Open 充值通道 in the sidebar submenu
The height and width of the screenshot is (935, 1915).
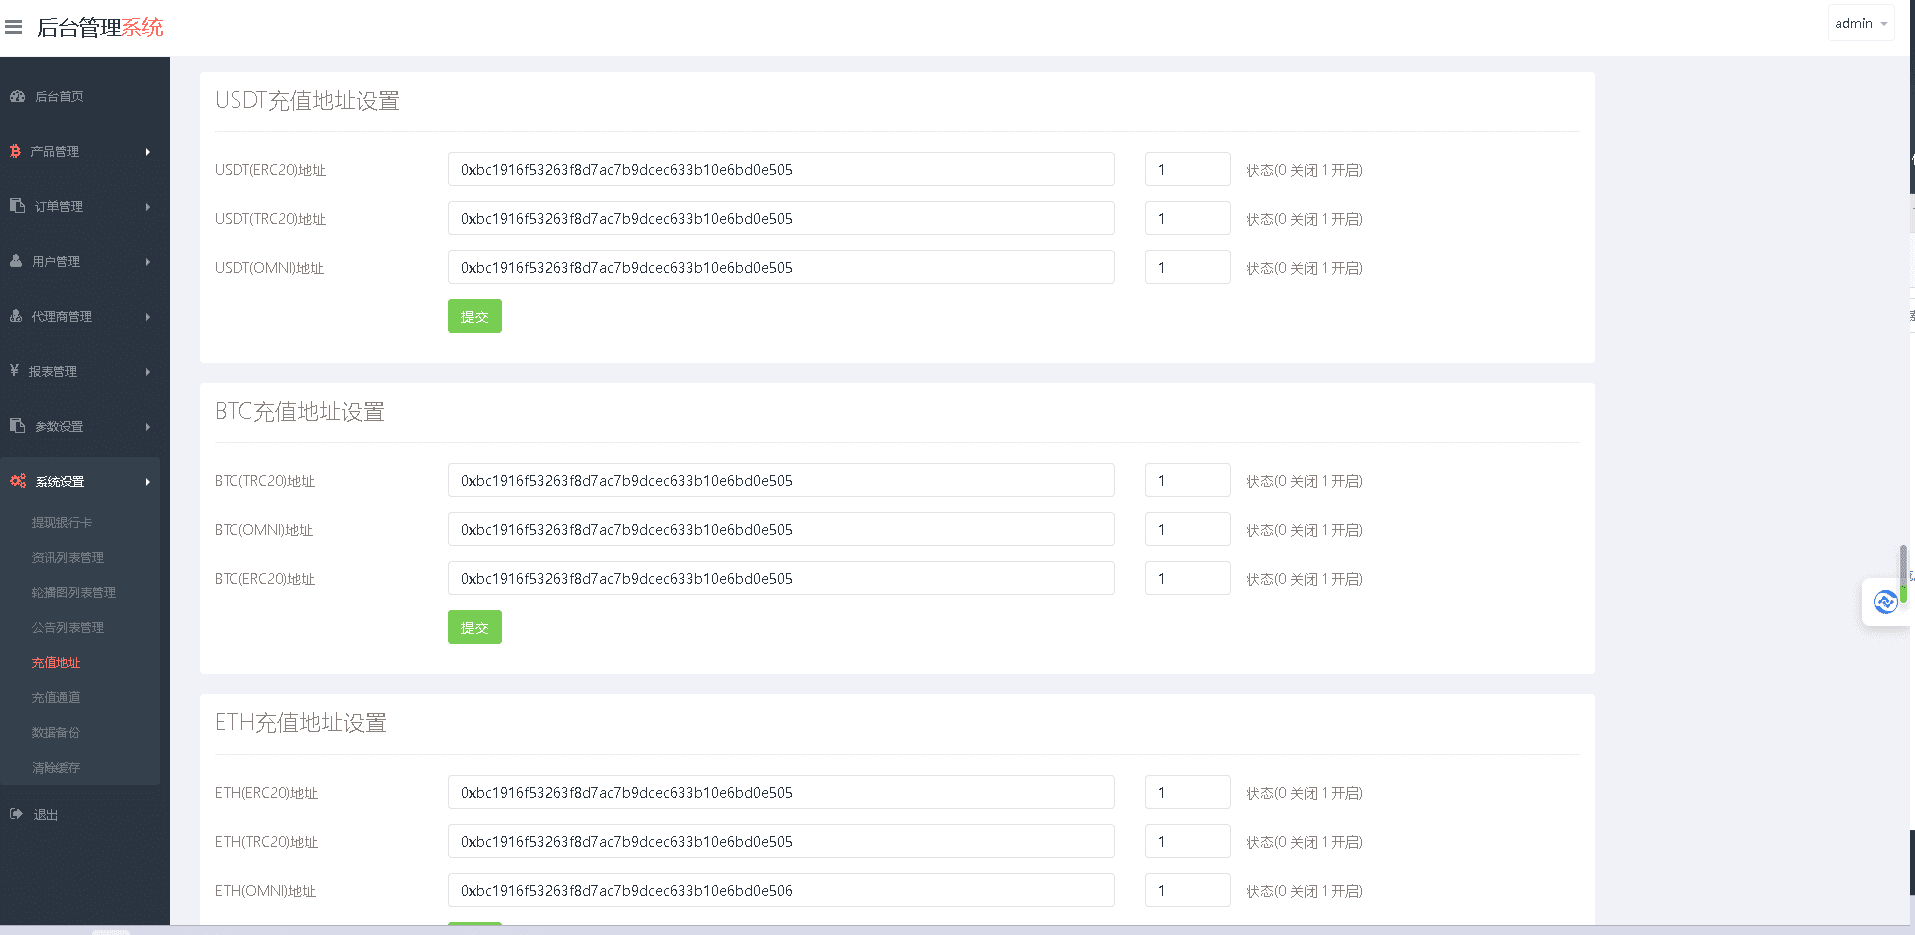(x=56, y=697)
